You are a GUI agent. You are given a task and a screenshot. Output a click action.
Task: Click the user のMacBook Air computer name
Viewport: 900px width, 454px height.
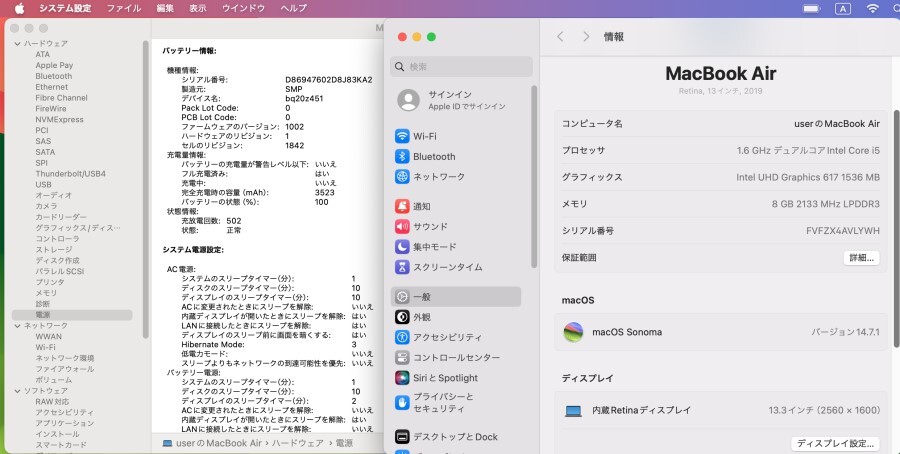tap(837, 123)
